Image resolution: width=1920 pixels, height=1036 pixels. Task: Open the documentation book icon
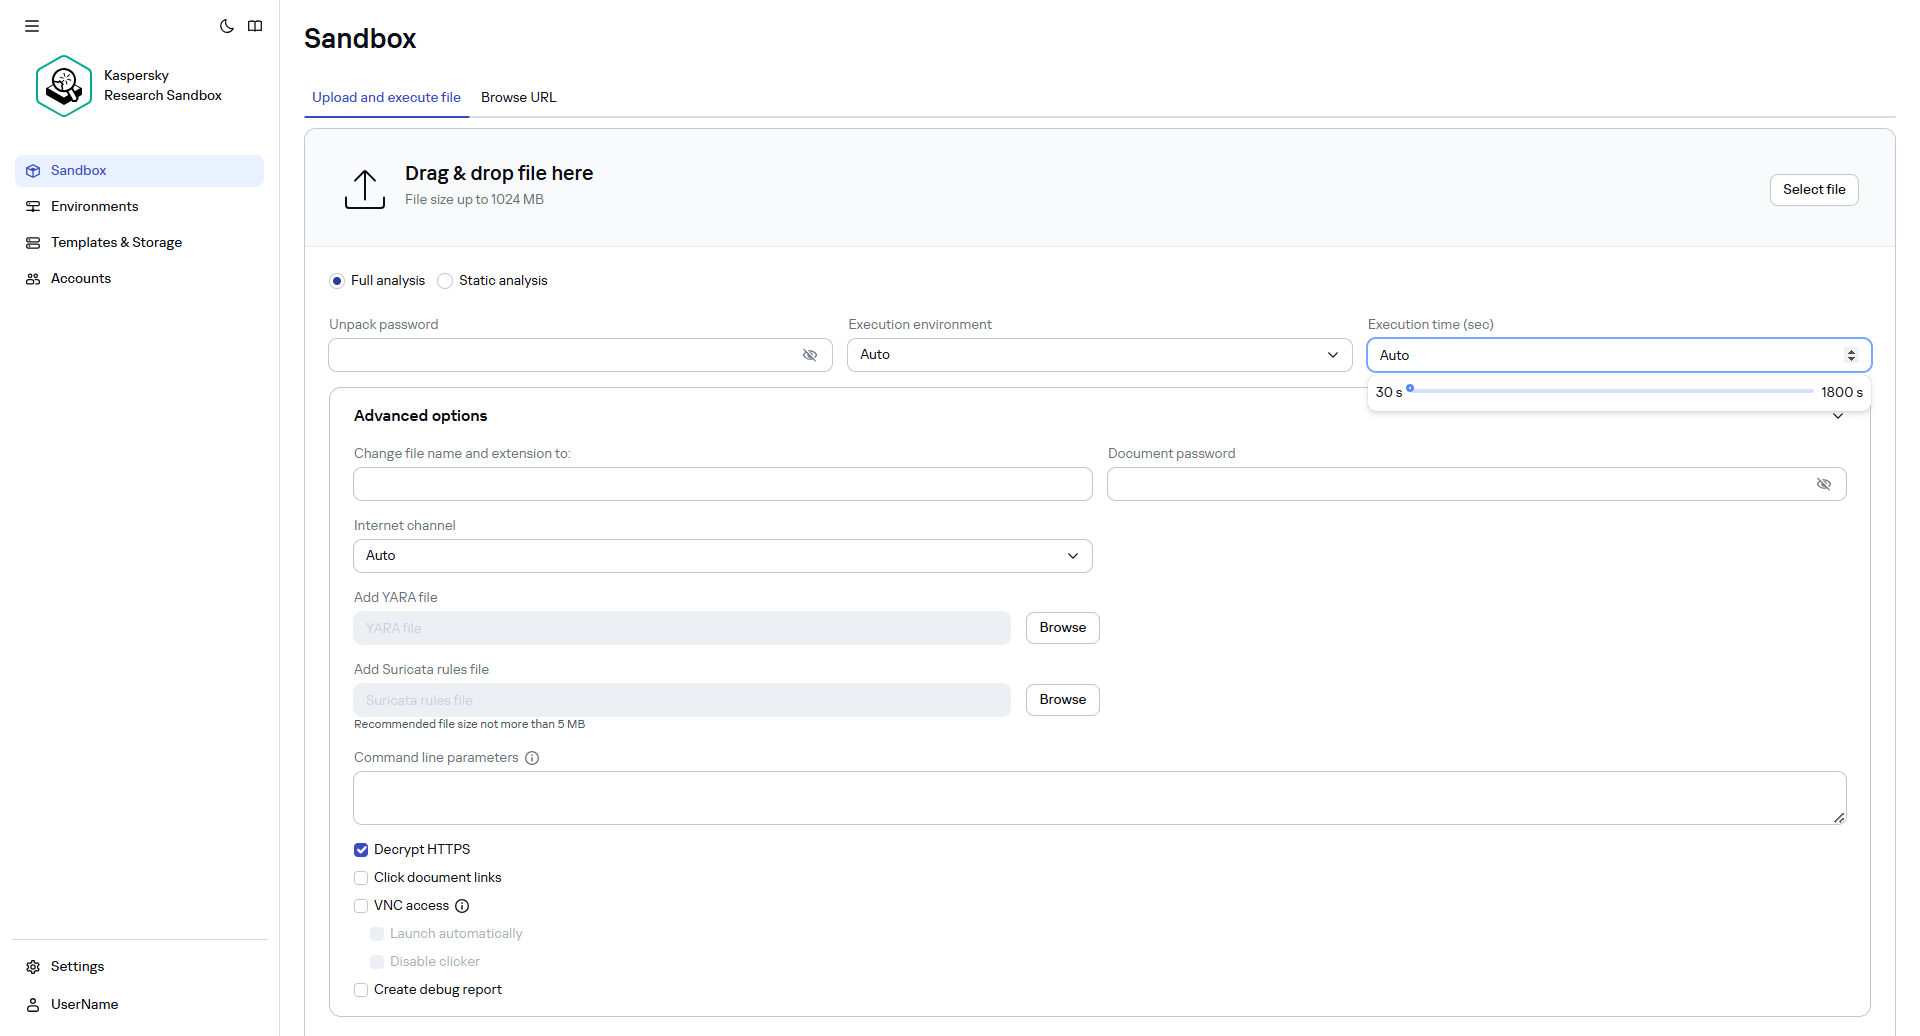click(x=255, y=26)
